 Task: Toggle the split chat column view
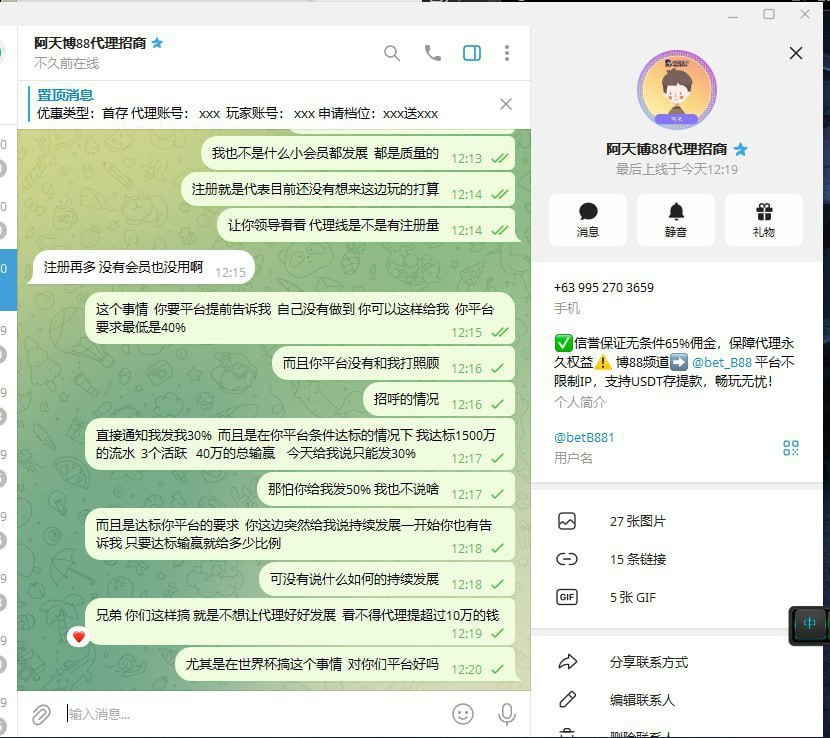click(x=471, y=53)
